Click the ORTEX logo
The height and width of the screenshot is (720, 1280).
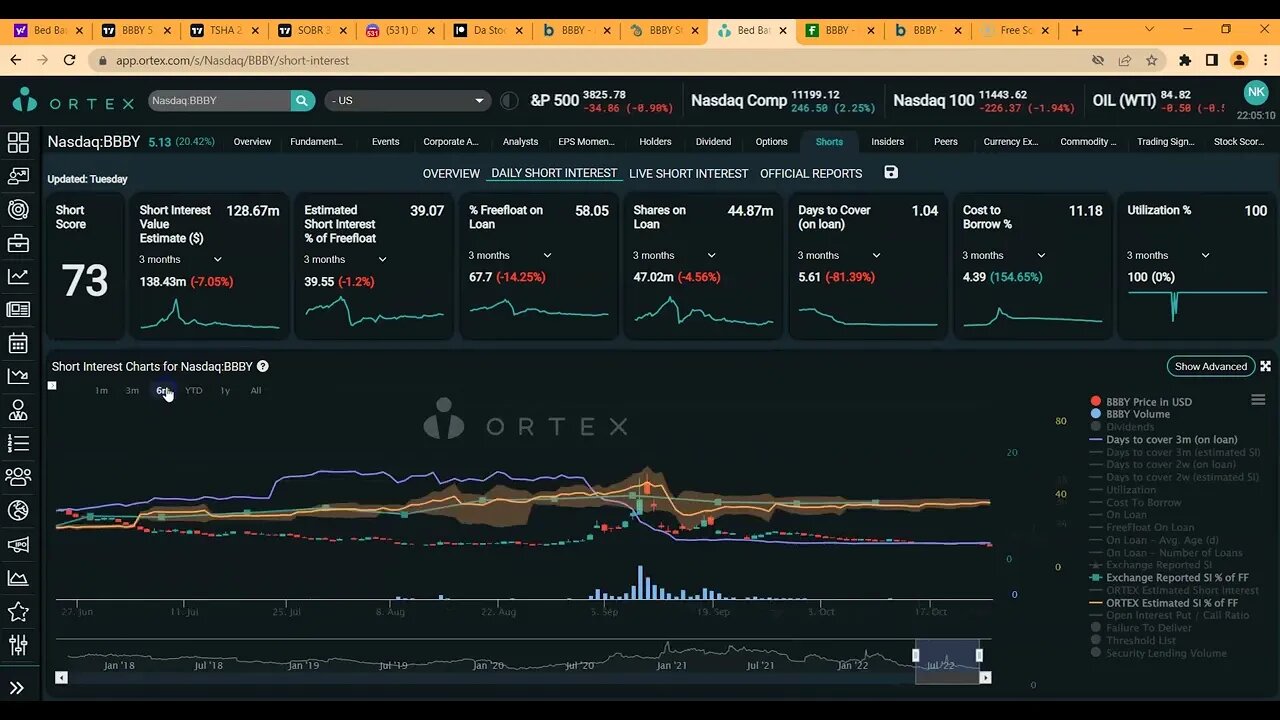(73, 101)
